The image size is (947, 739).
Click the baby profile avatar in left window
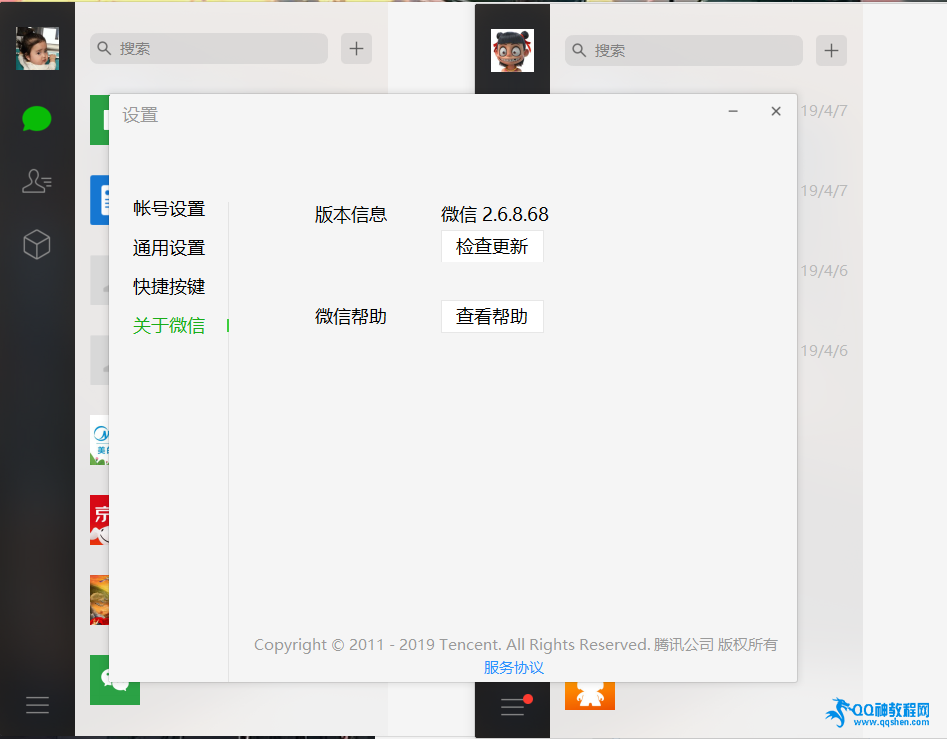(x=37, y=48)
